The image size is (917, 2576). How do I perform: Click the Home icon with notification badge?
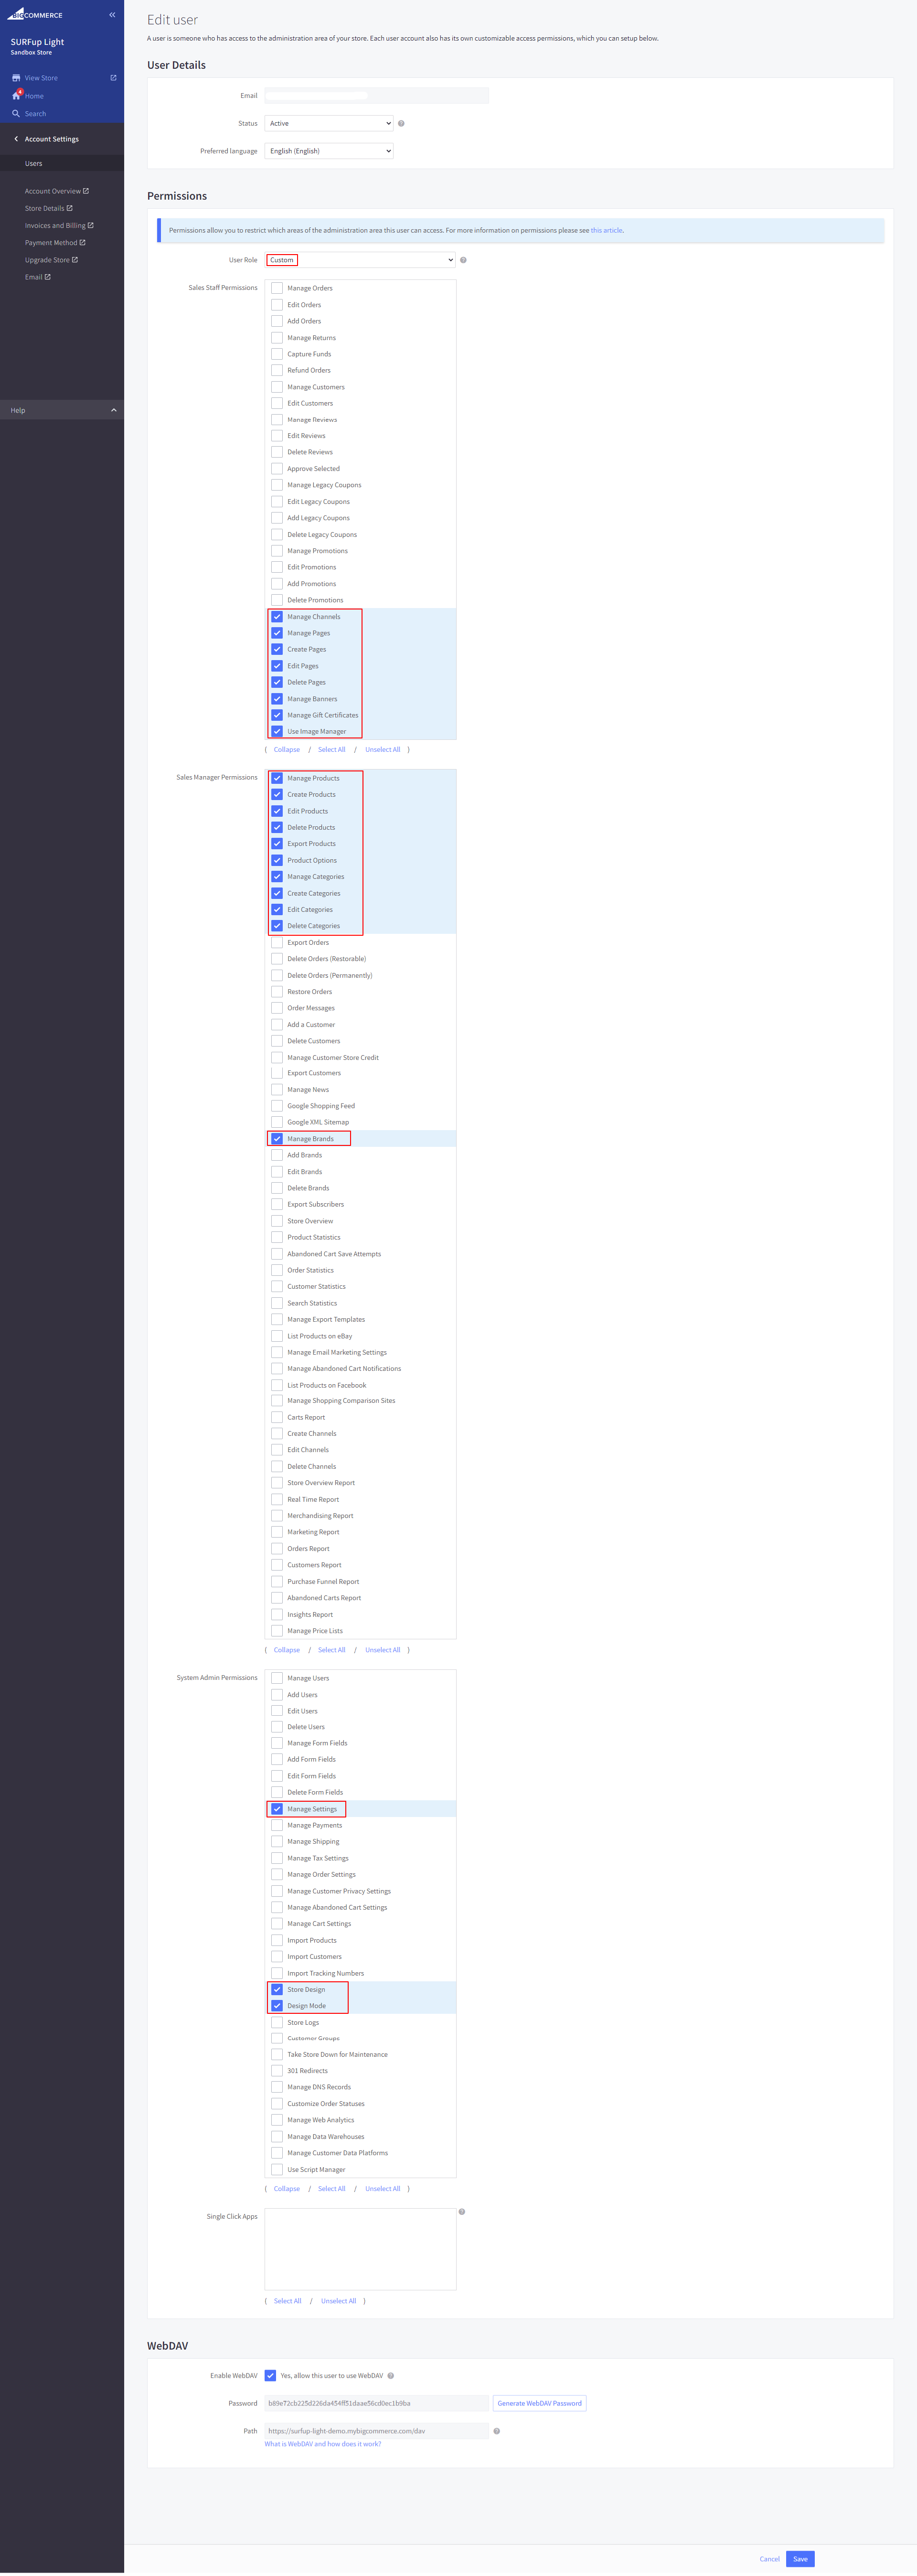(16, 95)
